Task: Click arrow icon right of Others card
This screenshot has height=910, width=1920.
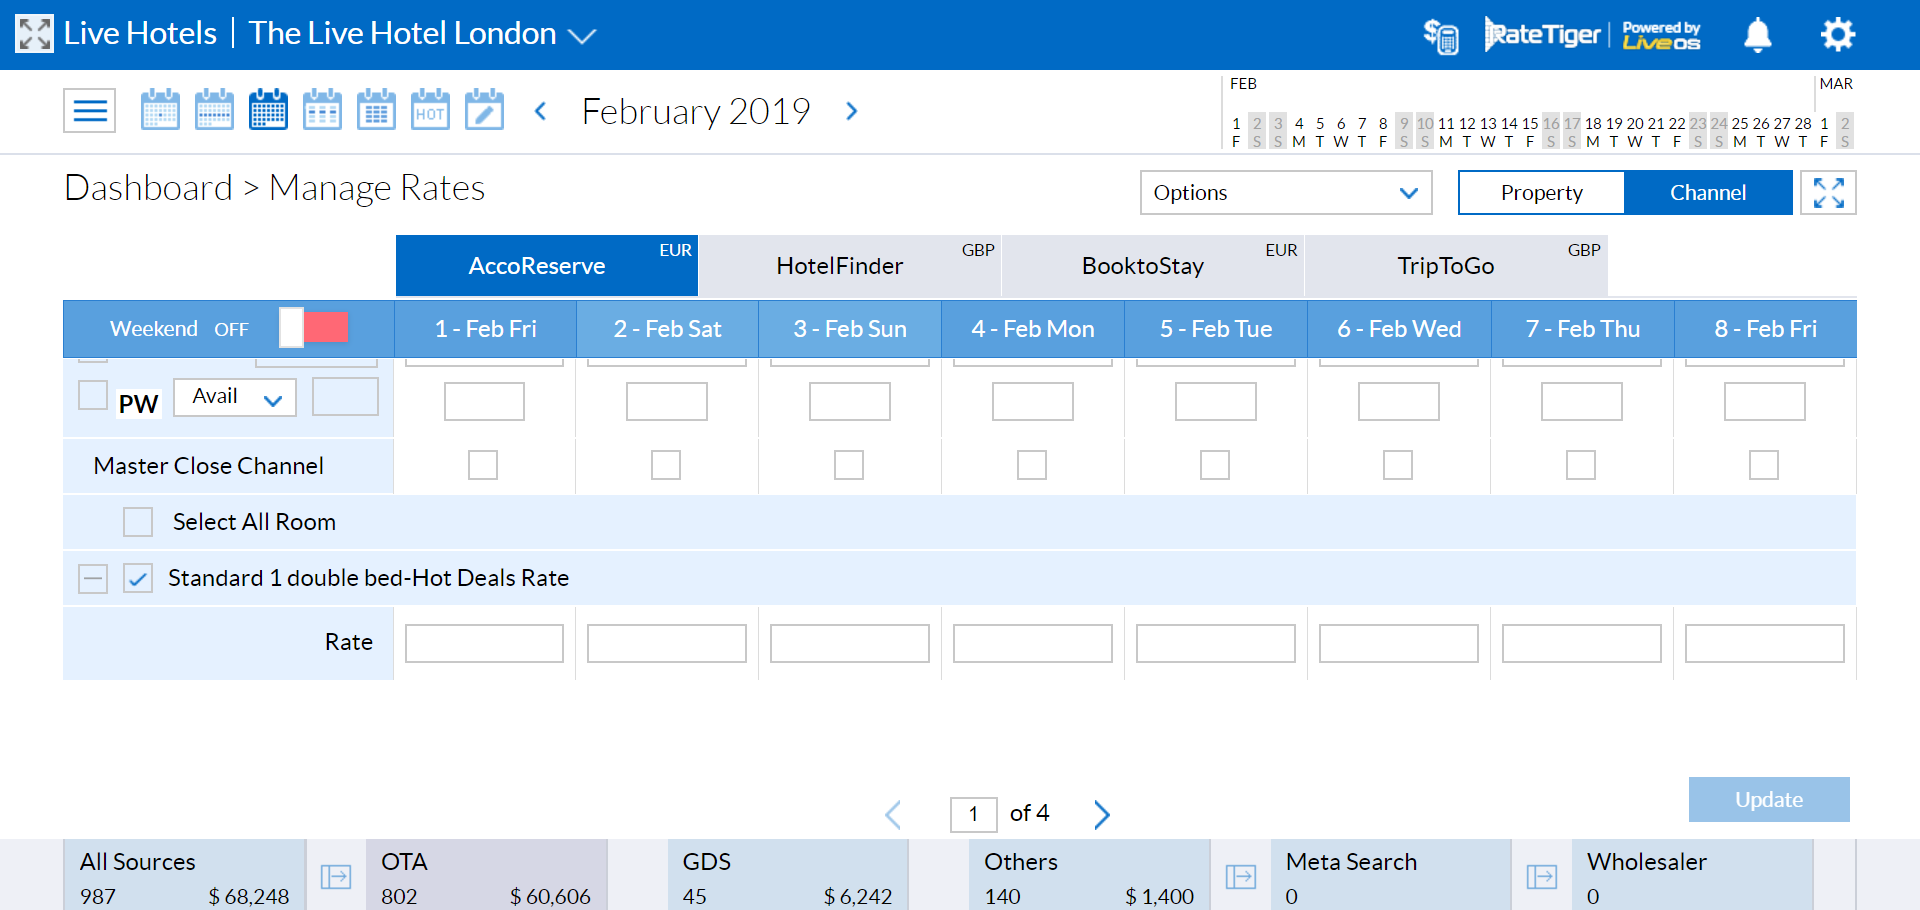Action: 1241,877
